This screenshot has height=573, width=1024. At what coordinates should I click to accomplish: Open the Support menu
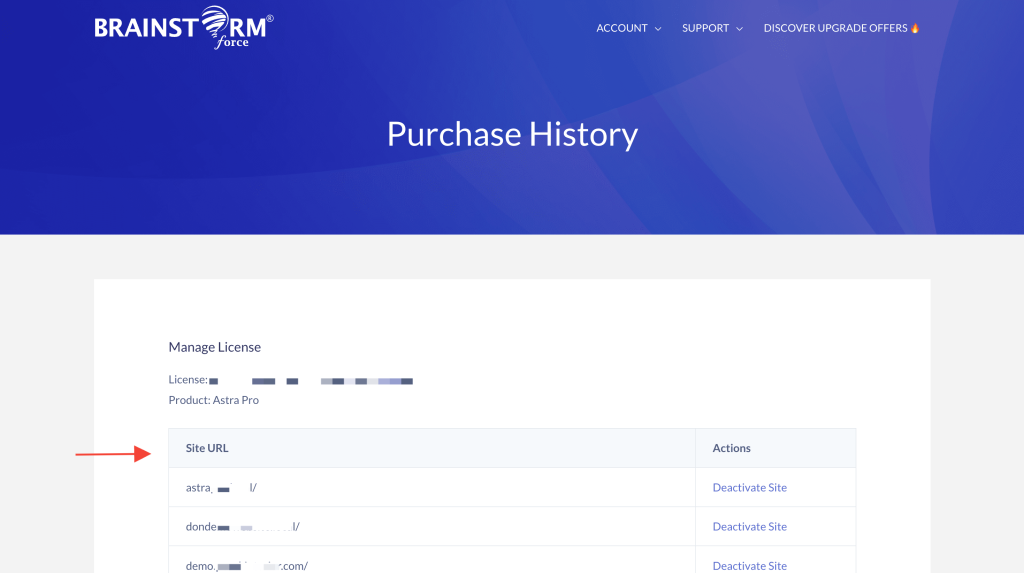pyautogui.click(x=705, y=28)
